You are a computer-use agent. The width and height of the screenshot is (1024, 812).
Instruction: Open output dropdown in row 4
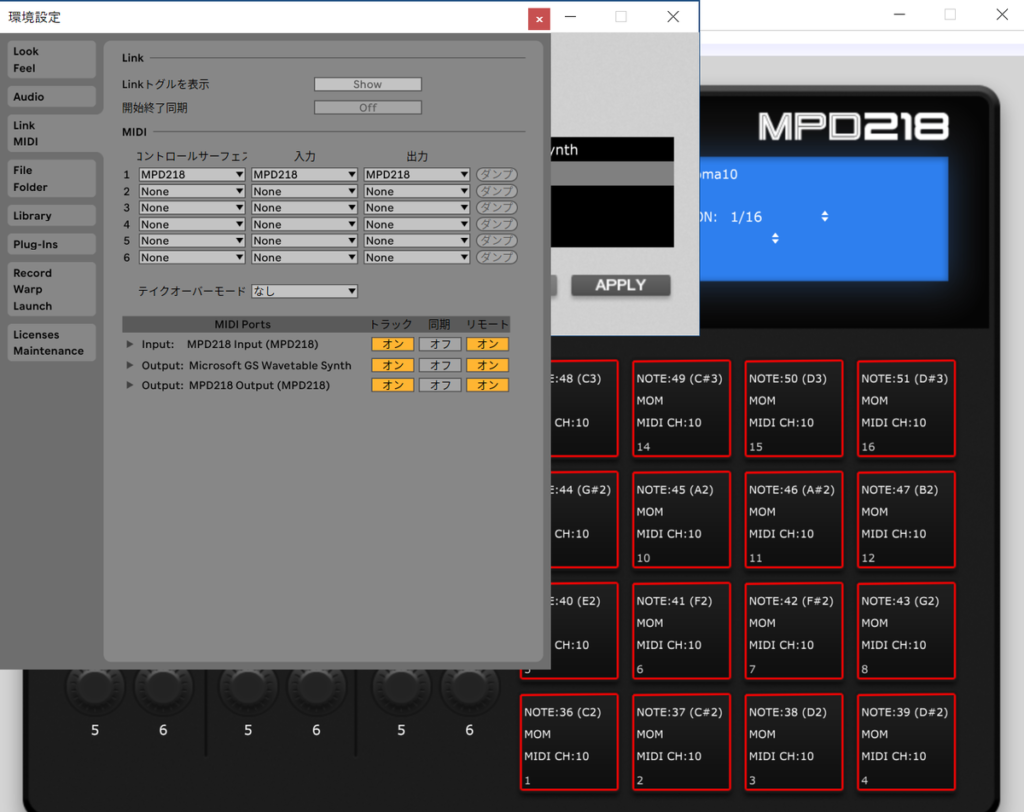point(417,225)
